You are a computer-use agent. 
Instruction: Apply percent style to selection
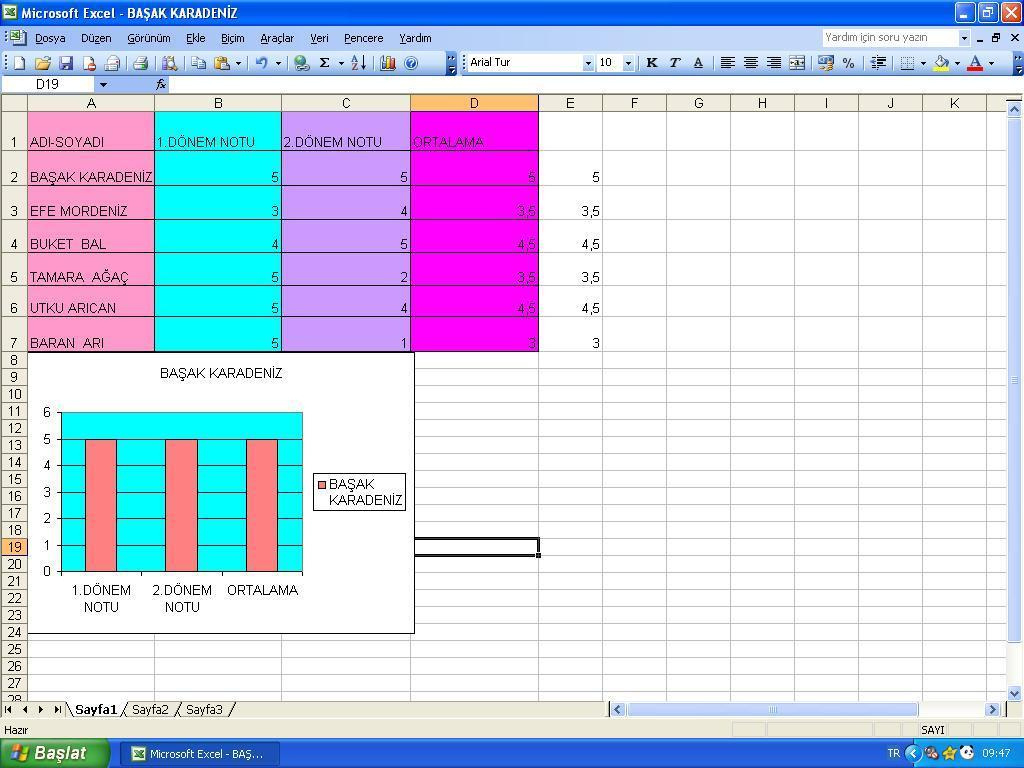coord(849,62)
